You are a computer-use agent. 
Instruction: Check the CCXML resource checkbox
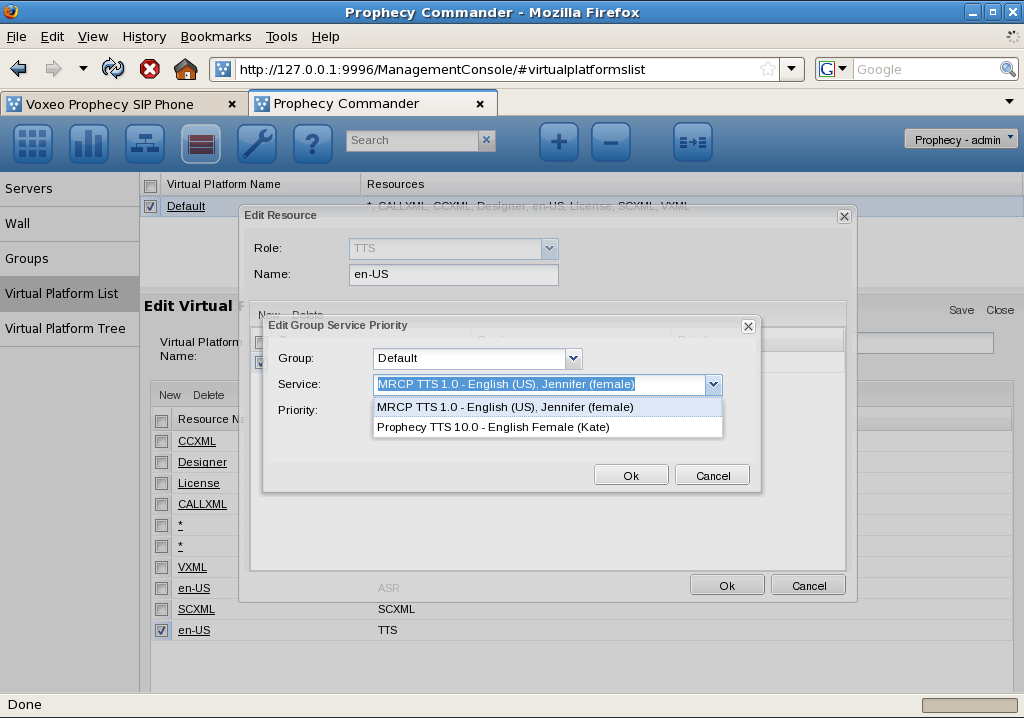tap(161, 442)
